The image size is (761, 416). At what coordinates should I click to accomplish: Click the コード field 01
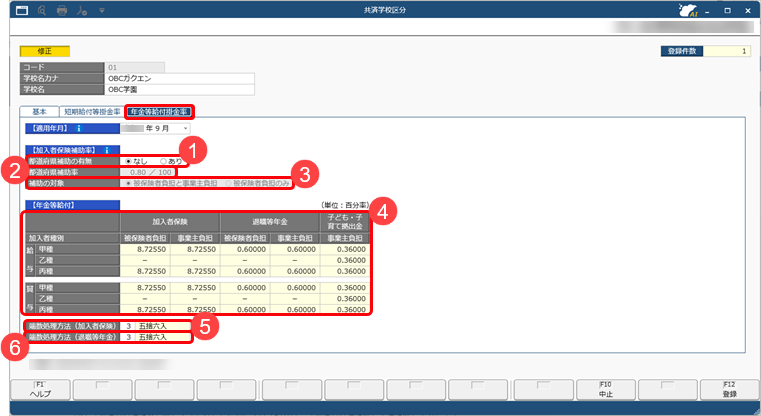(x=134, y=67)
